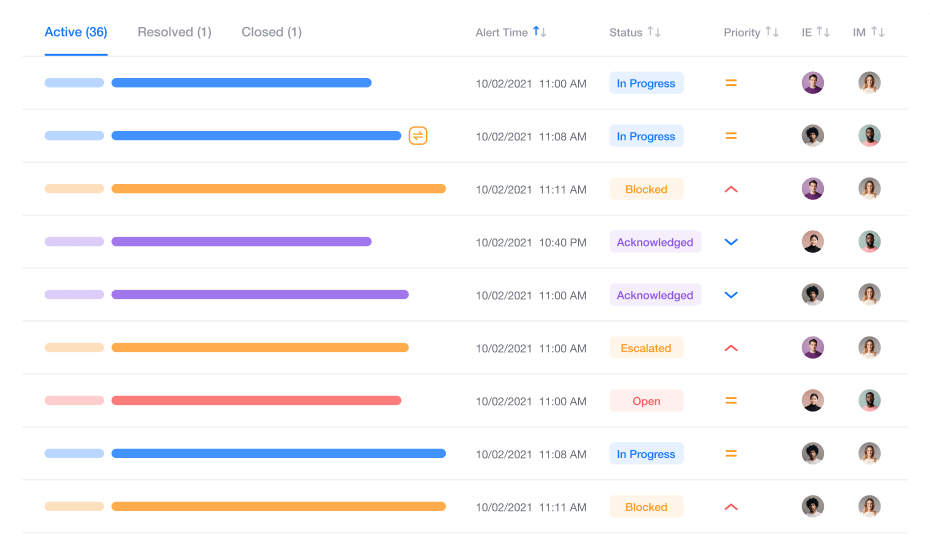This screenshot has height=536, width=930.
Task: Open the IE avatar in the In Progress 11:00 AM row
Action: point(813,82)
